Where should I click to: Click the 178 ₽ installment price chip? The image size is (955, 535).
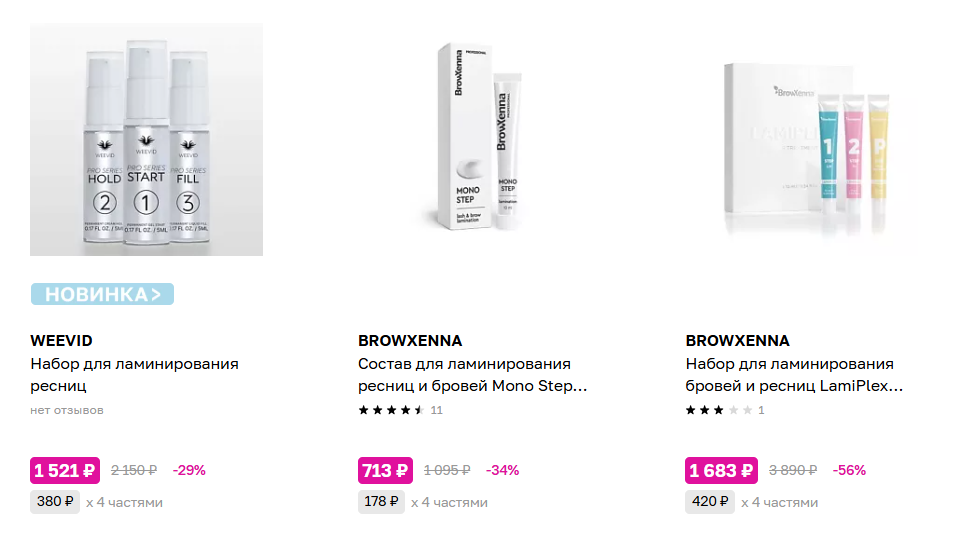coord(381,502)
